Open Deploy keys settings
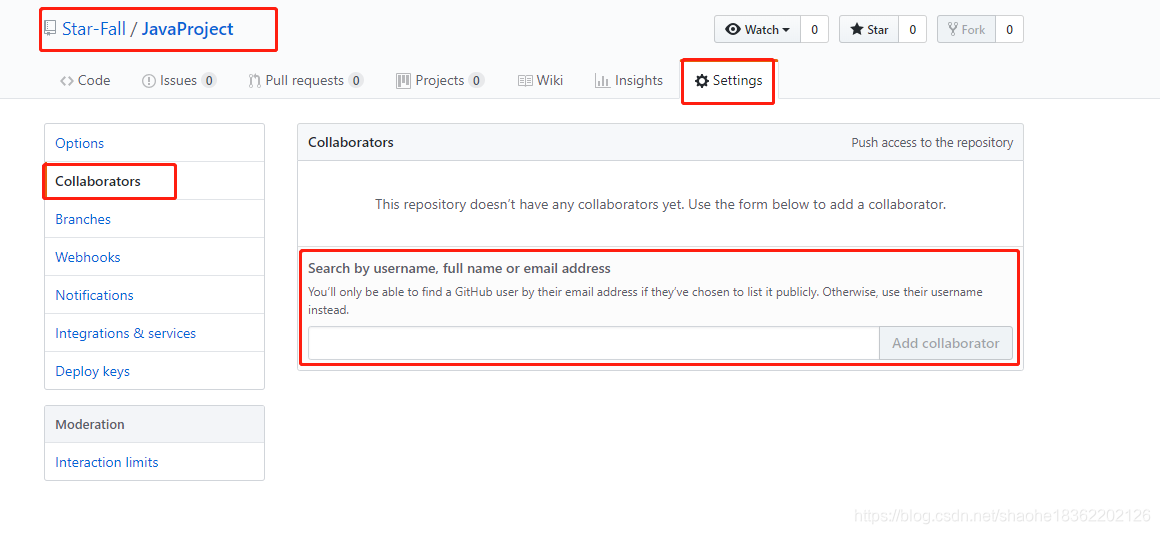 coord(154,371)
